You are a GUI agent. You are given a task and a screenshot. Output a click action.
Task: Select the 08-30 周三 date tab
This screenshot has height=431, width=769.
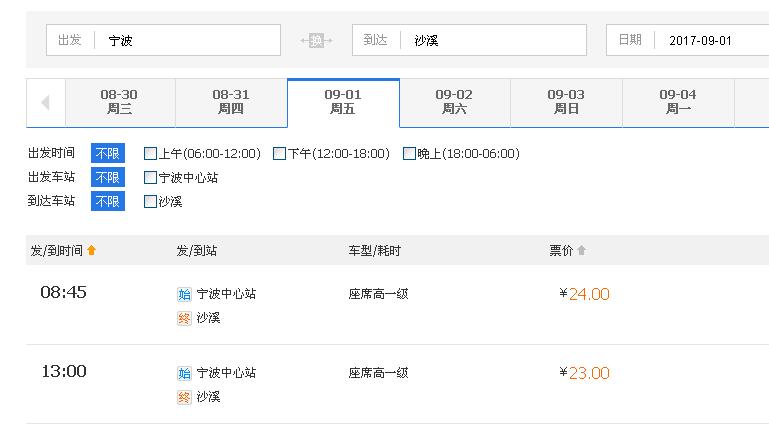pyautogui.click(x=119, y=102)
